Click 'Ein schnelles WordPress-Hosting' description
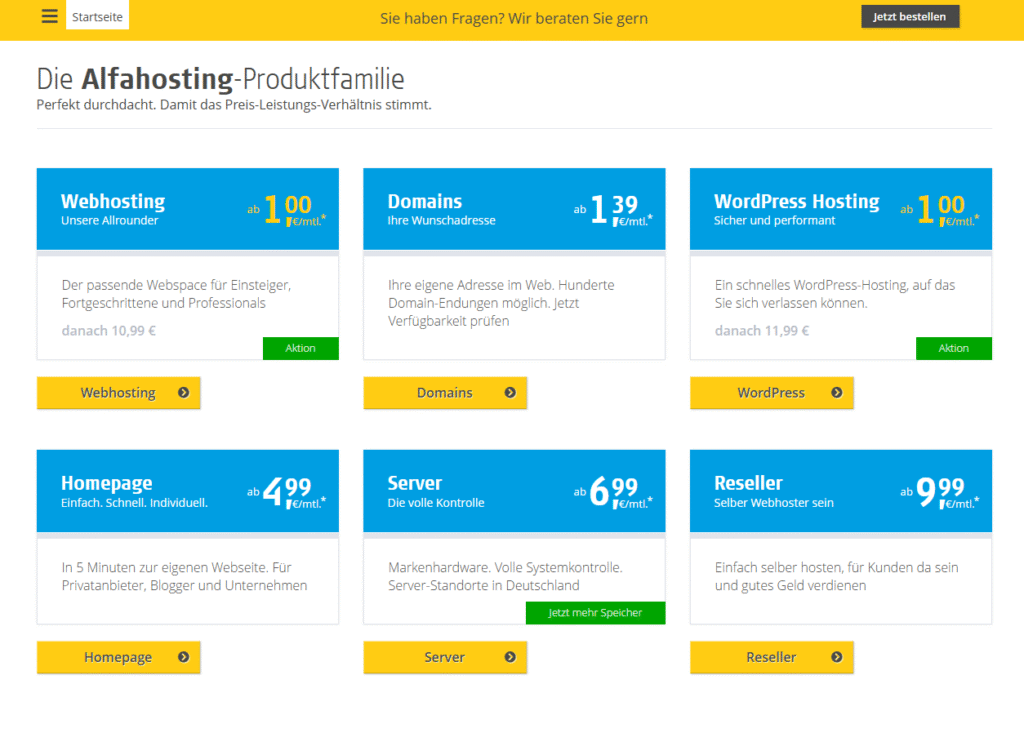 point(835,294)
